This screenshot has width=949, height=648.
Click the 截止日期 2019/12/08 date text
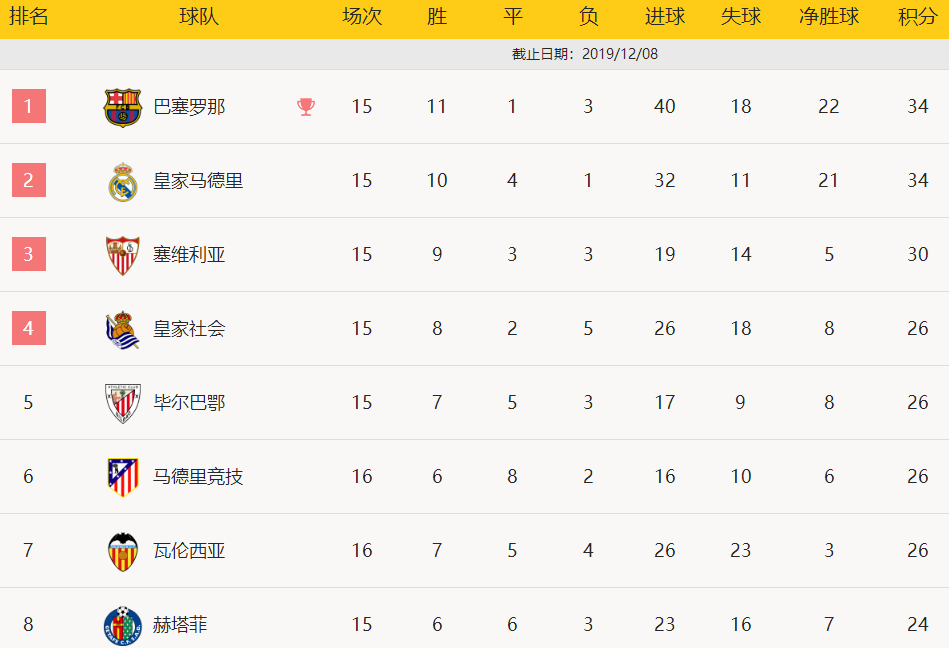click(x=585, y=54)
